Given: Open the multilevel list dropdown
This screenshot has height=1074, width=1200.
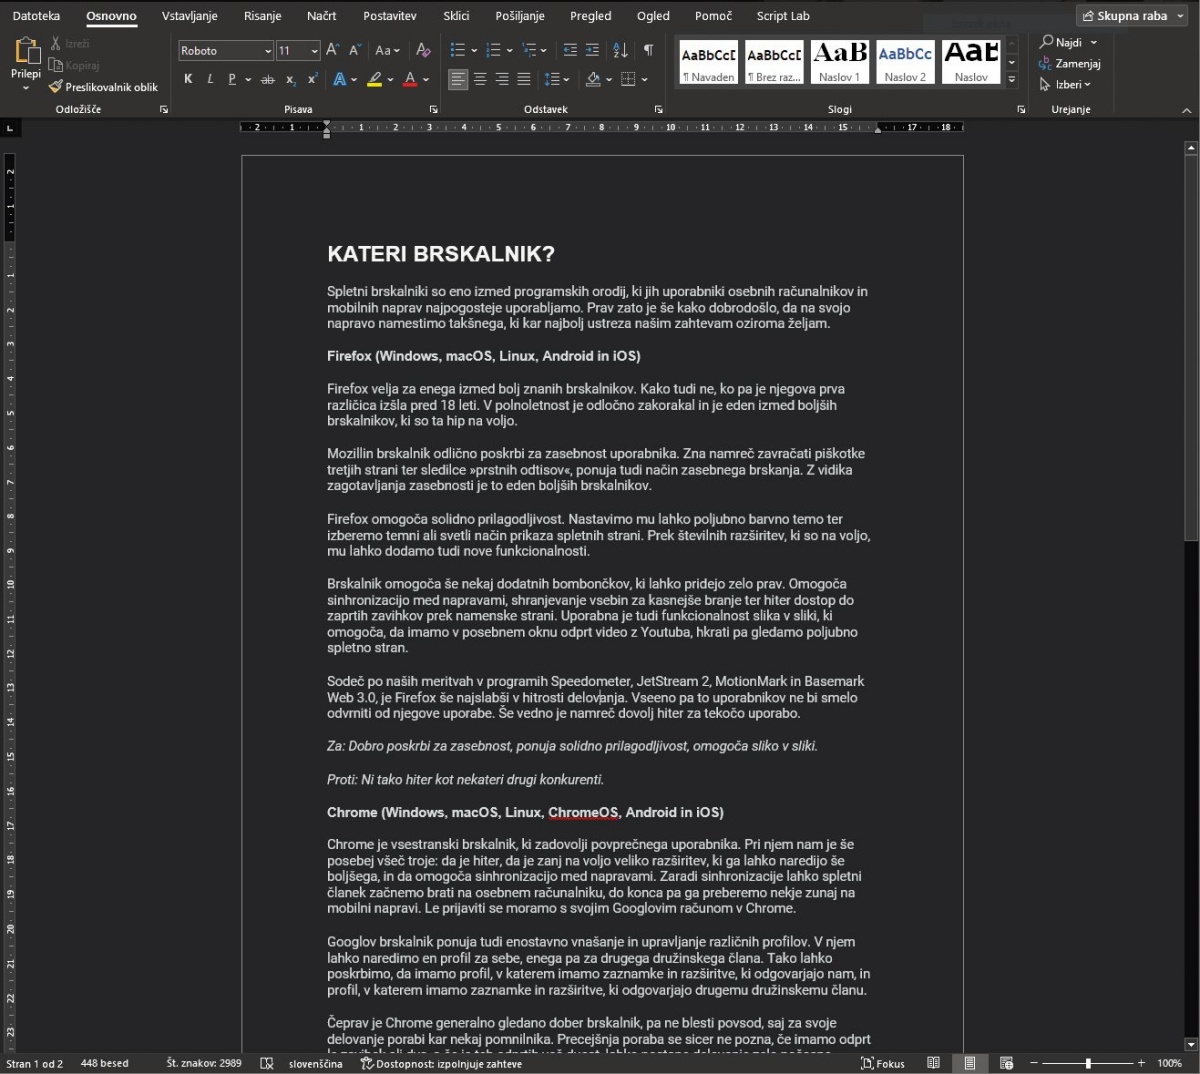Looking at the screenshot, I should (543, 50).
